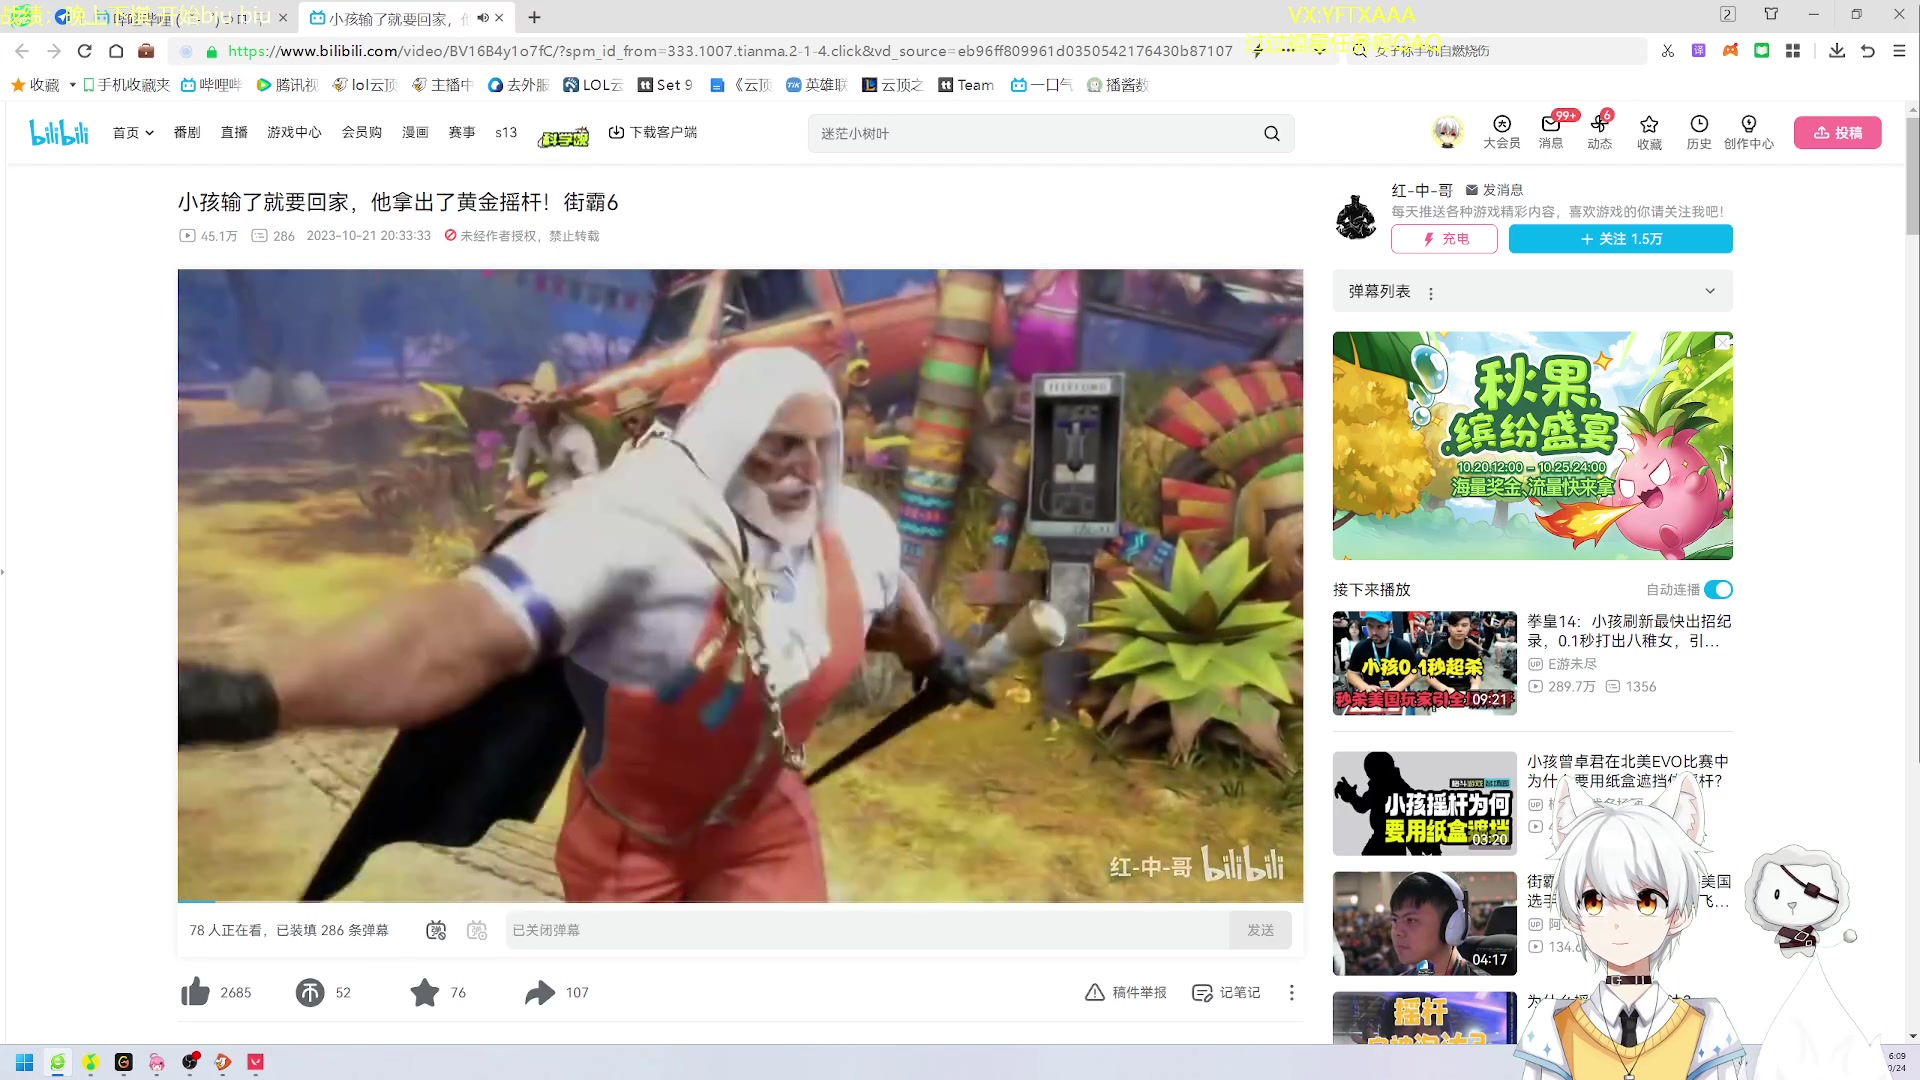
Task: Open 消息 messages icon
Action: click(x=1550, y=132)
